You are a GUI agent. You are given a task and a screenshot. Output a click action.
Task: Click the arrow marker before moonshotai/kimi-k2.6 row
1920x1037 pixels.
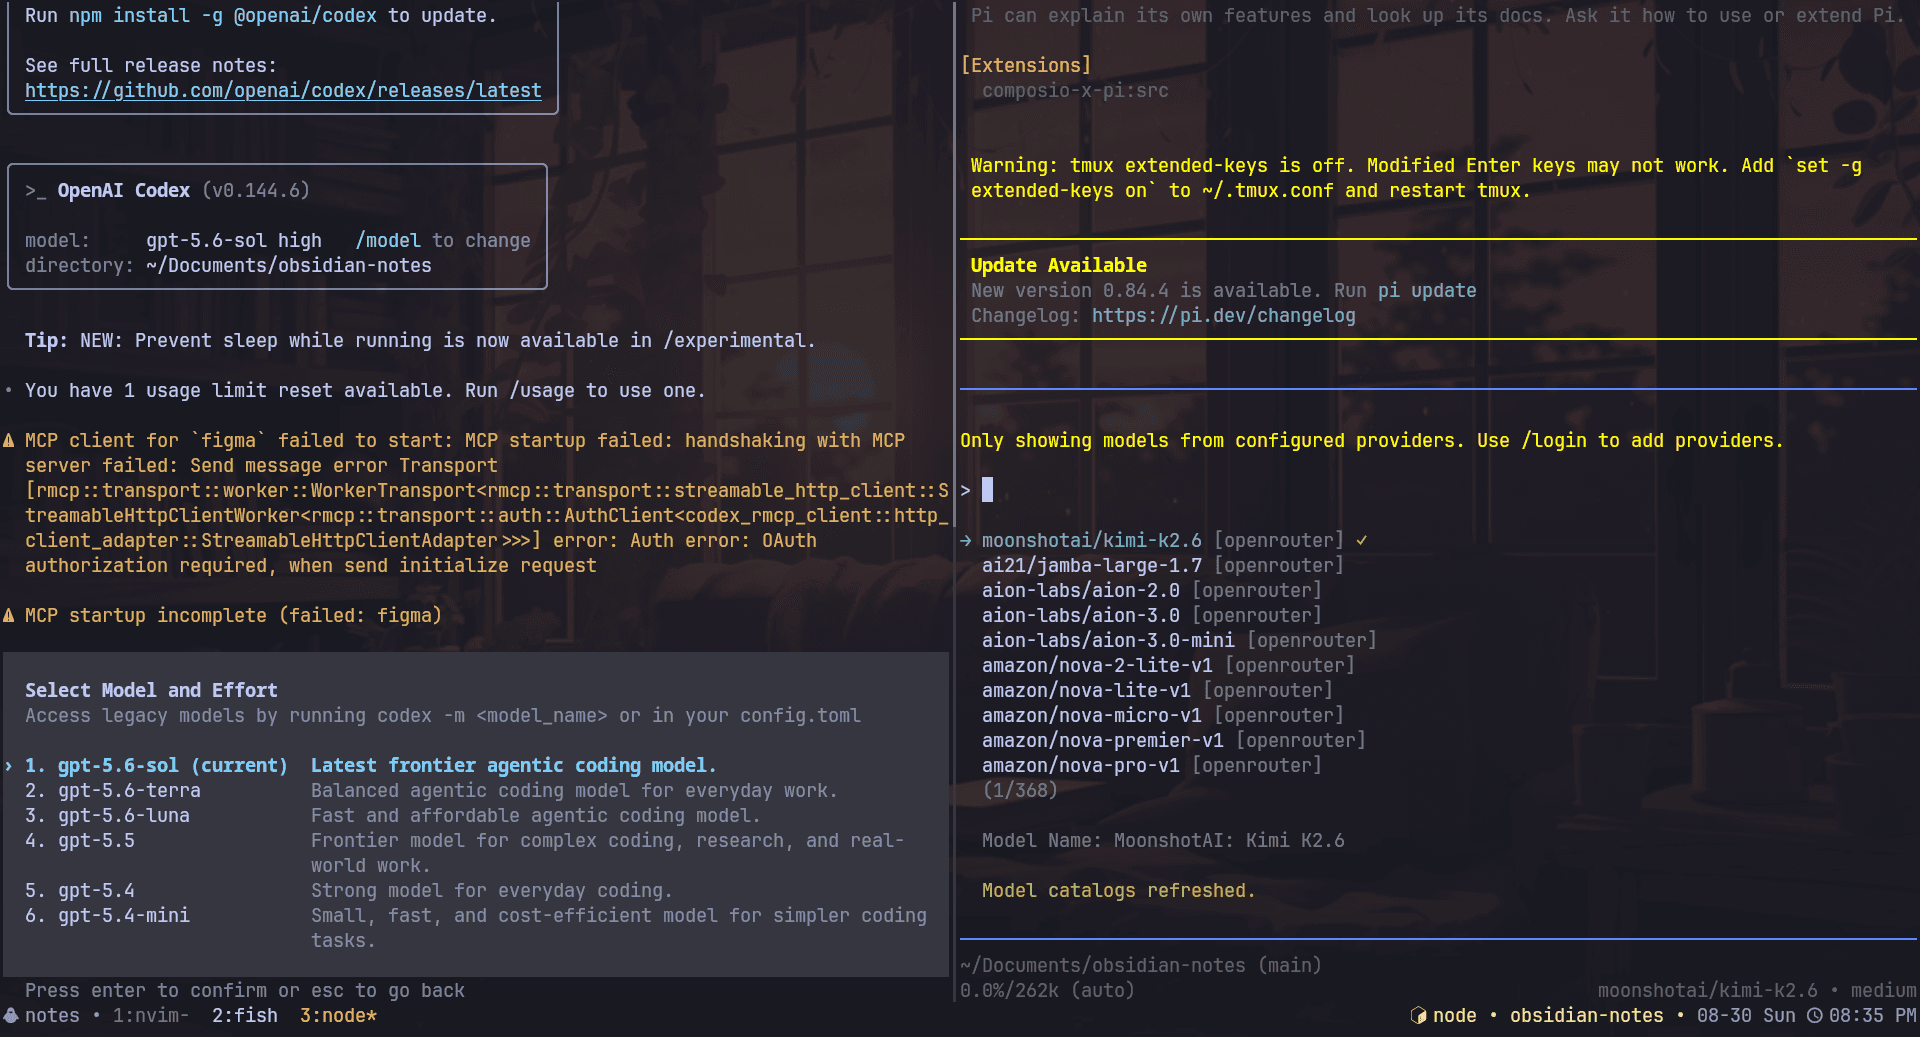coord(966,541)
